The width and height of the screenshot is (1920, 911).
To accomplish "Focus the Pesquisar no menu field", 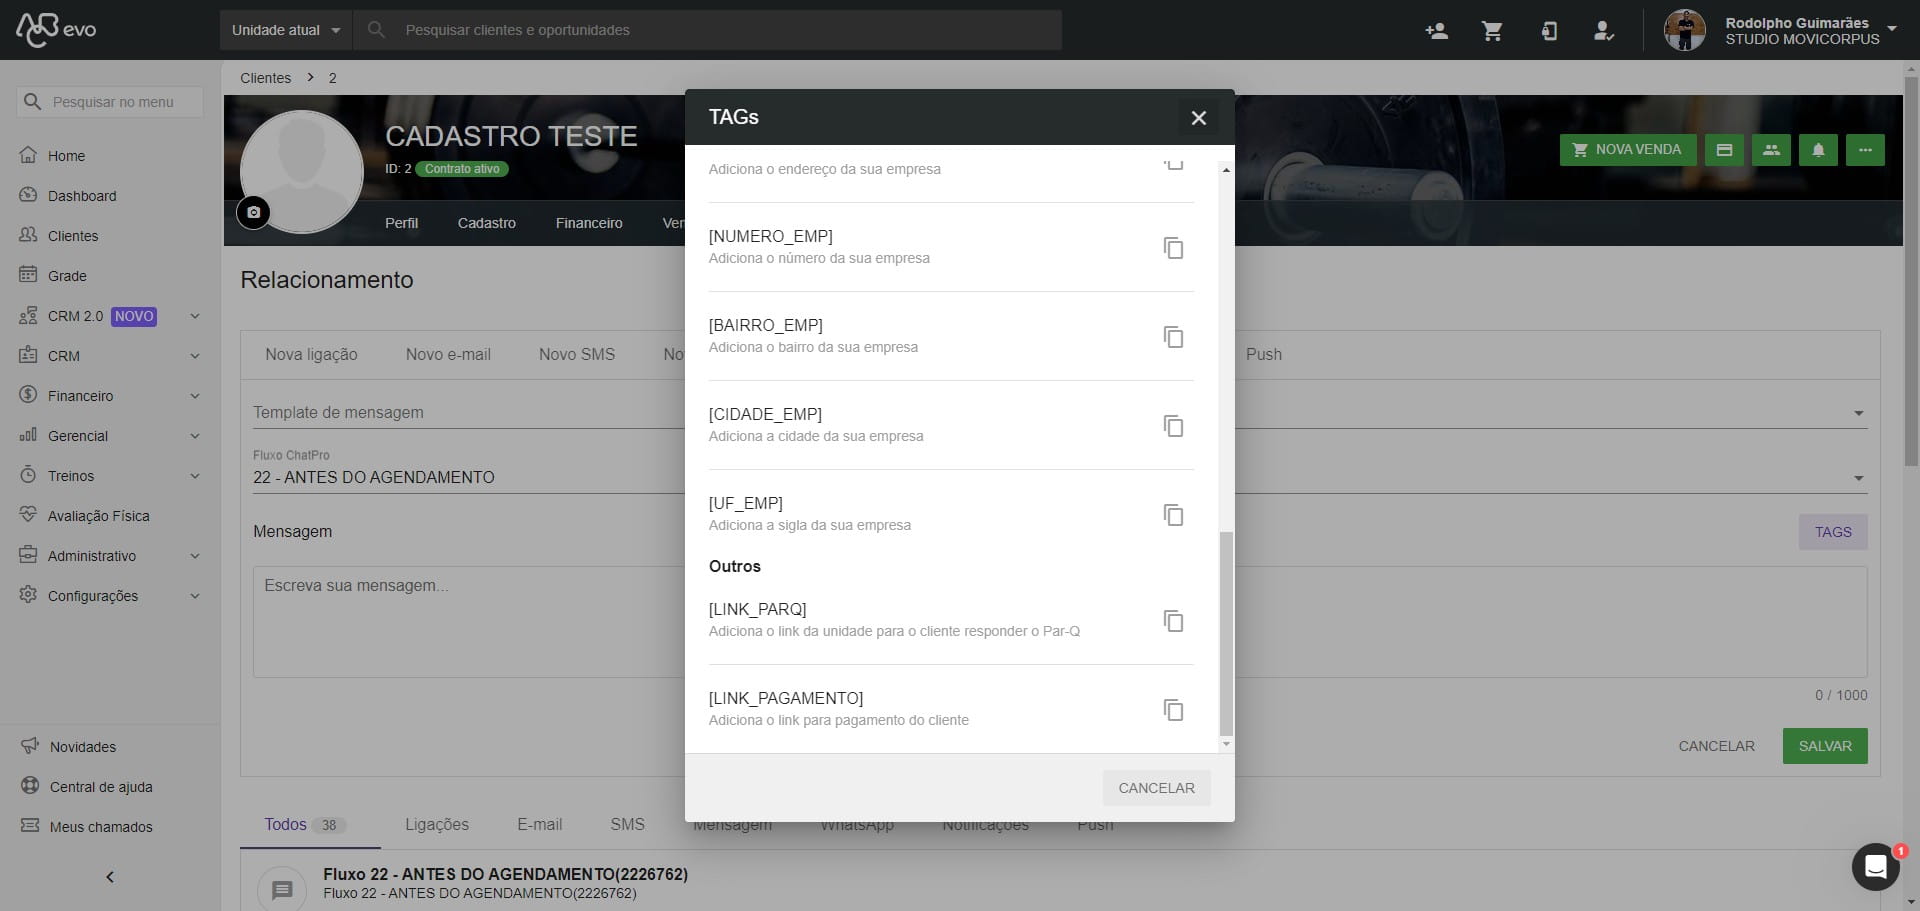I will pyautogui.click(x=110, y=102).
